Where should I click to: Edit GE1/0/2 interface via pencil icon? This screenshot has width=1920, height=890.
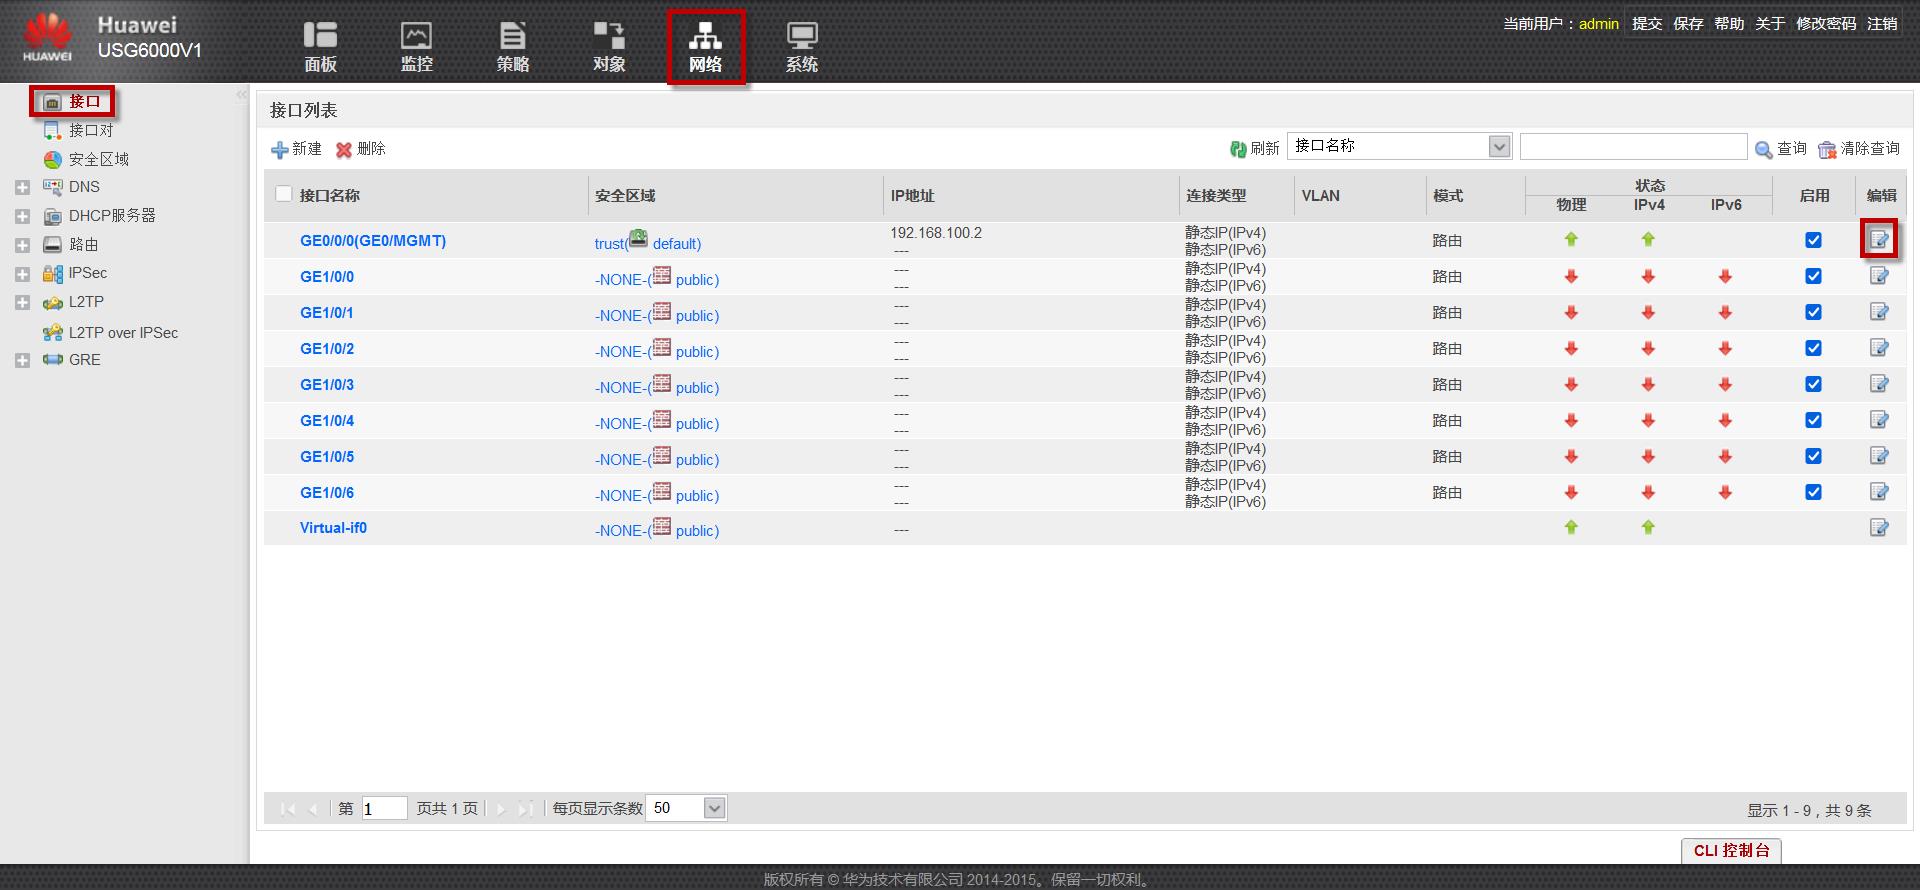pyautogui.click(x=1879, y=348)
